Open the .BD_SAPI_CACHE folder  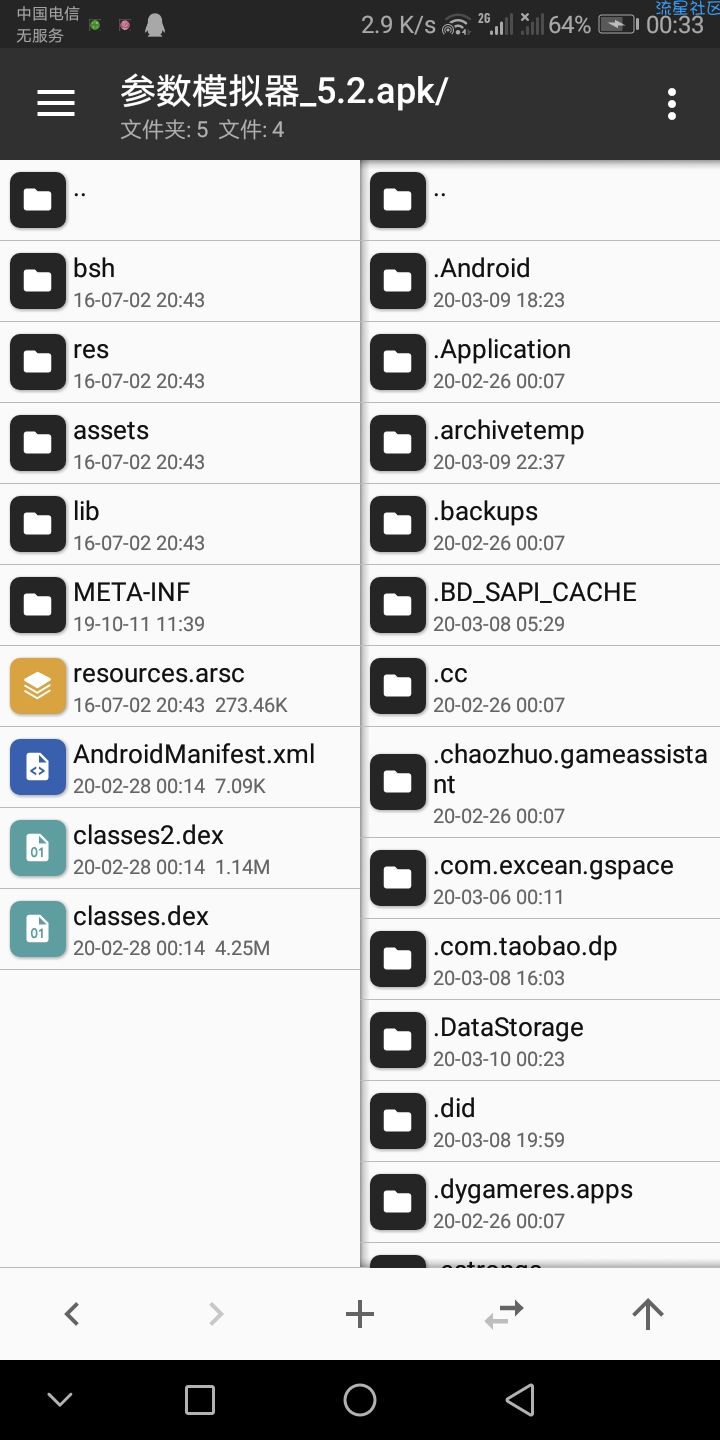(x=541, y=605)
